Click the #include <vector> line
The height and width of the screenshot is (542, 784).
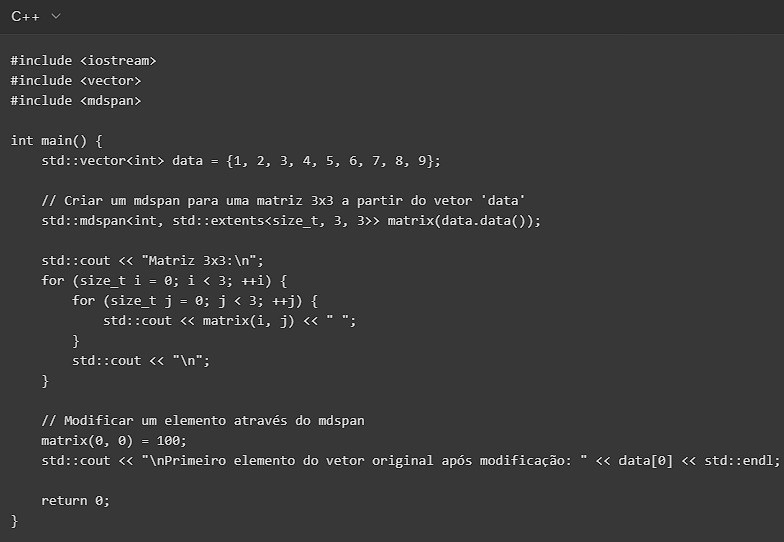tap(76, 80)
